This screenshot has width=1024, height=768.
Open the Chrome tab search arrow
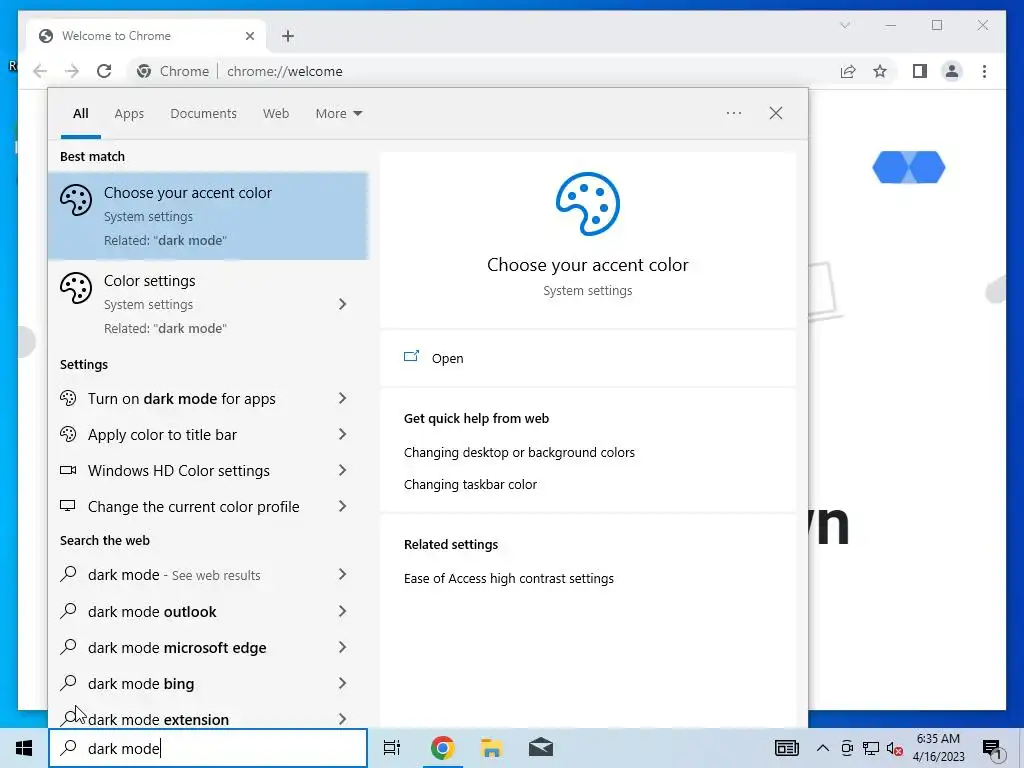pos(844,25)
